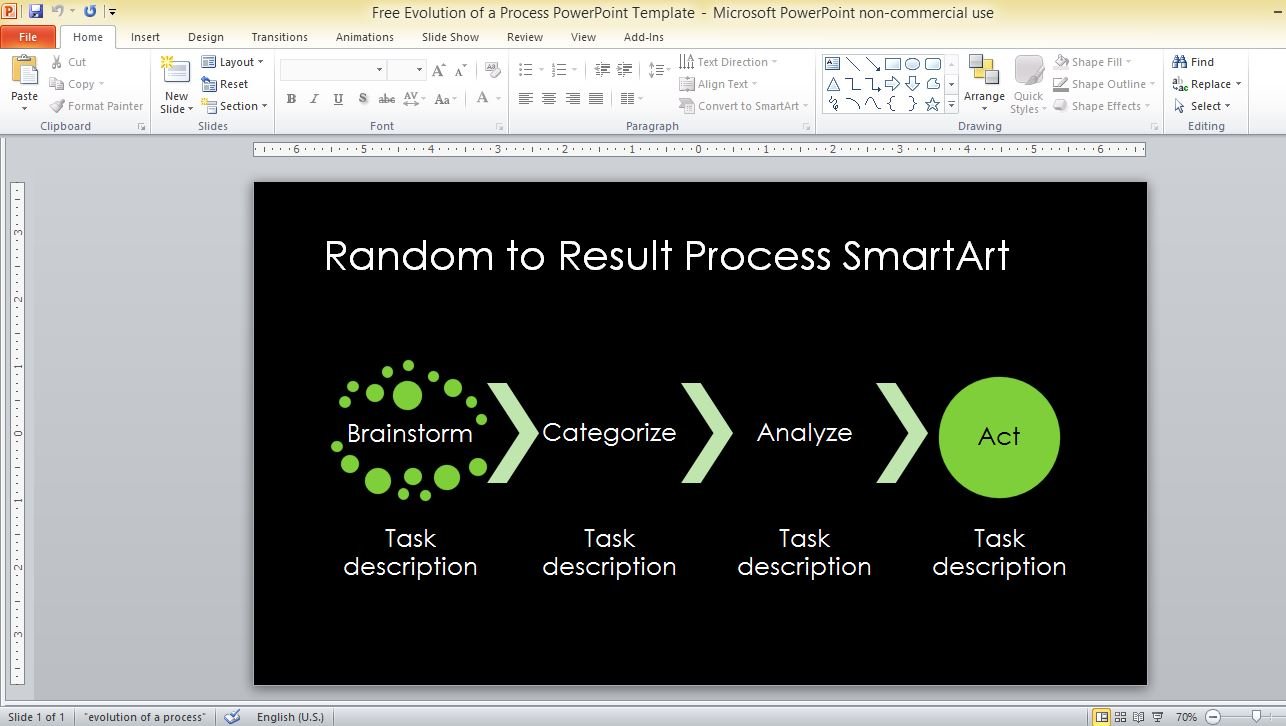
Task: Open the Transitions tab
Action: tap(279, 37)
